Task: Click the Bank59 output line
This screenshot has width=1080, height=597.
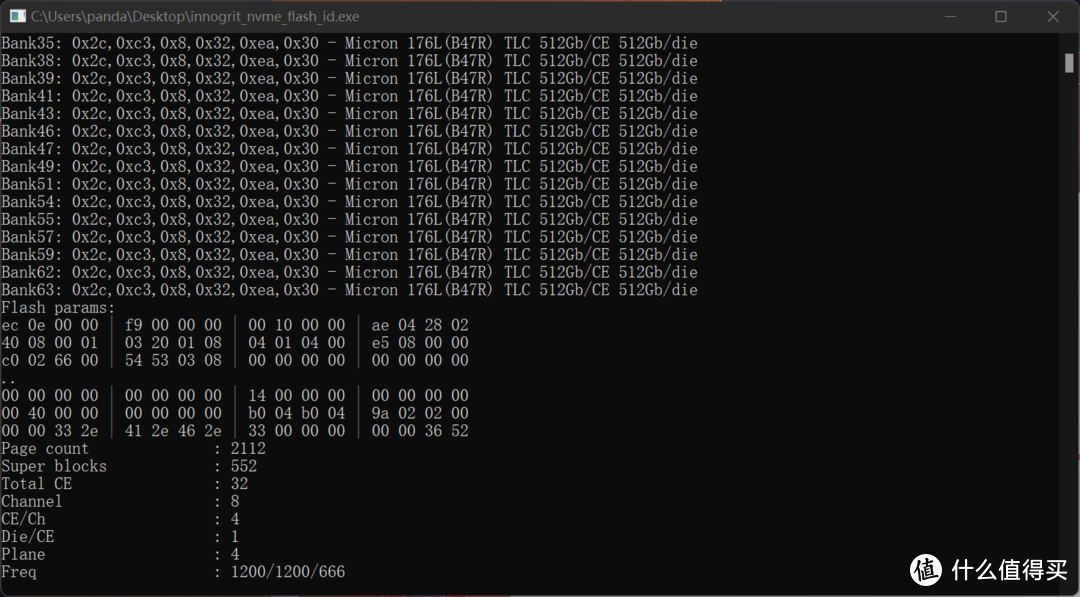Action: 349,254
